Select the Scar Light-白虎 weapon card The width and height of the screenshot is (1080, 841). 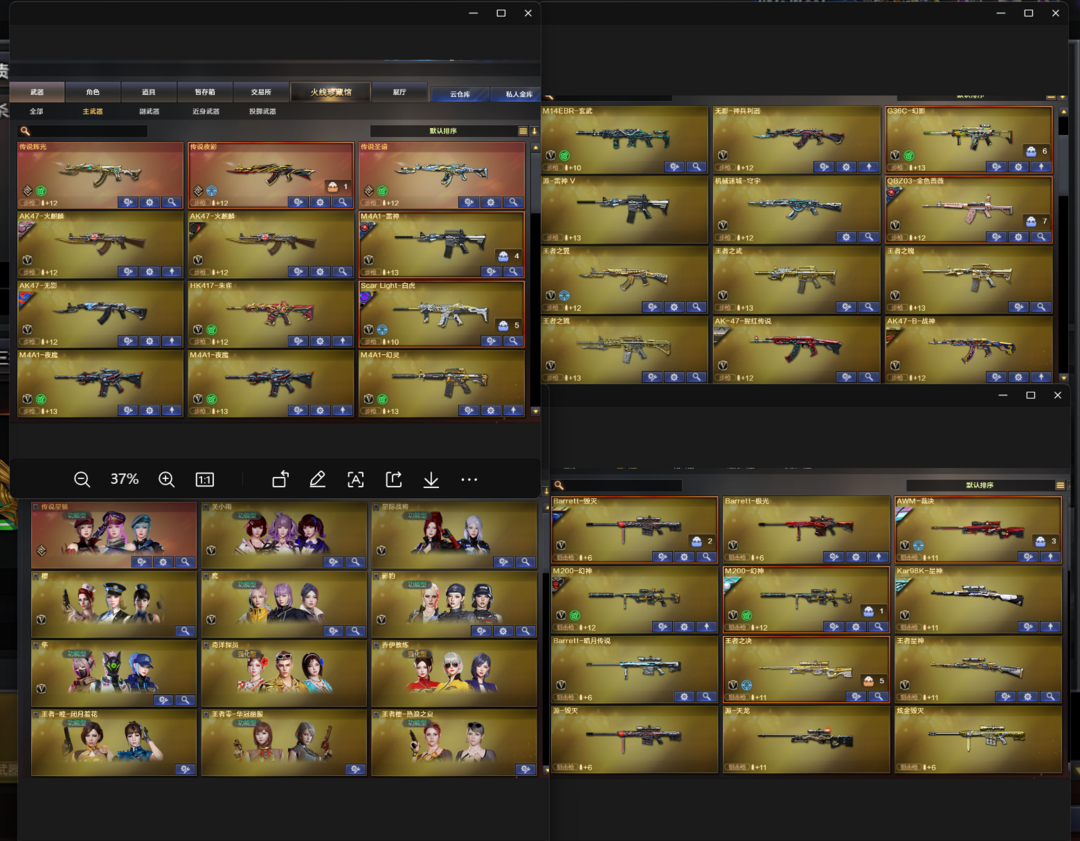[x=442, y=313]
